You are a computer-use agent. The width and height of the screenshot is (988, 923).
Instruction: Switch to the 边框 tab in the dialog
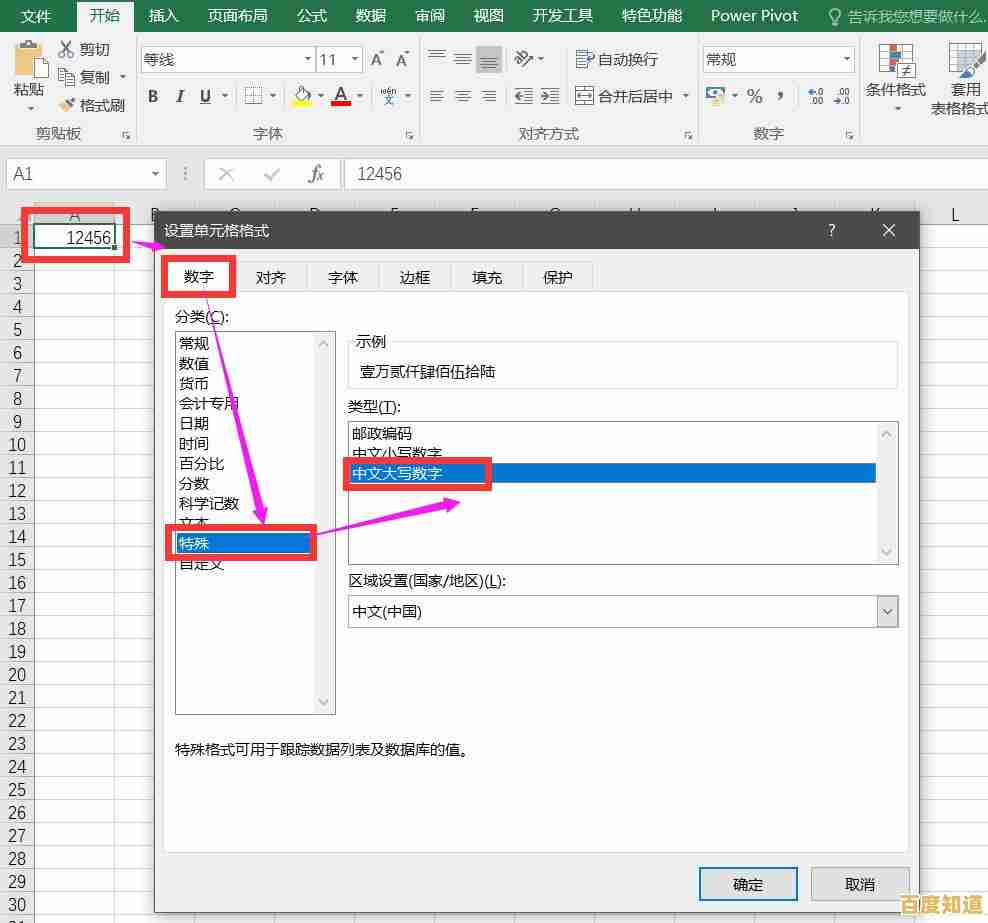click(414, 277)
